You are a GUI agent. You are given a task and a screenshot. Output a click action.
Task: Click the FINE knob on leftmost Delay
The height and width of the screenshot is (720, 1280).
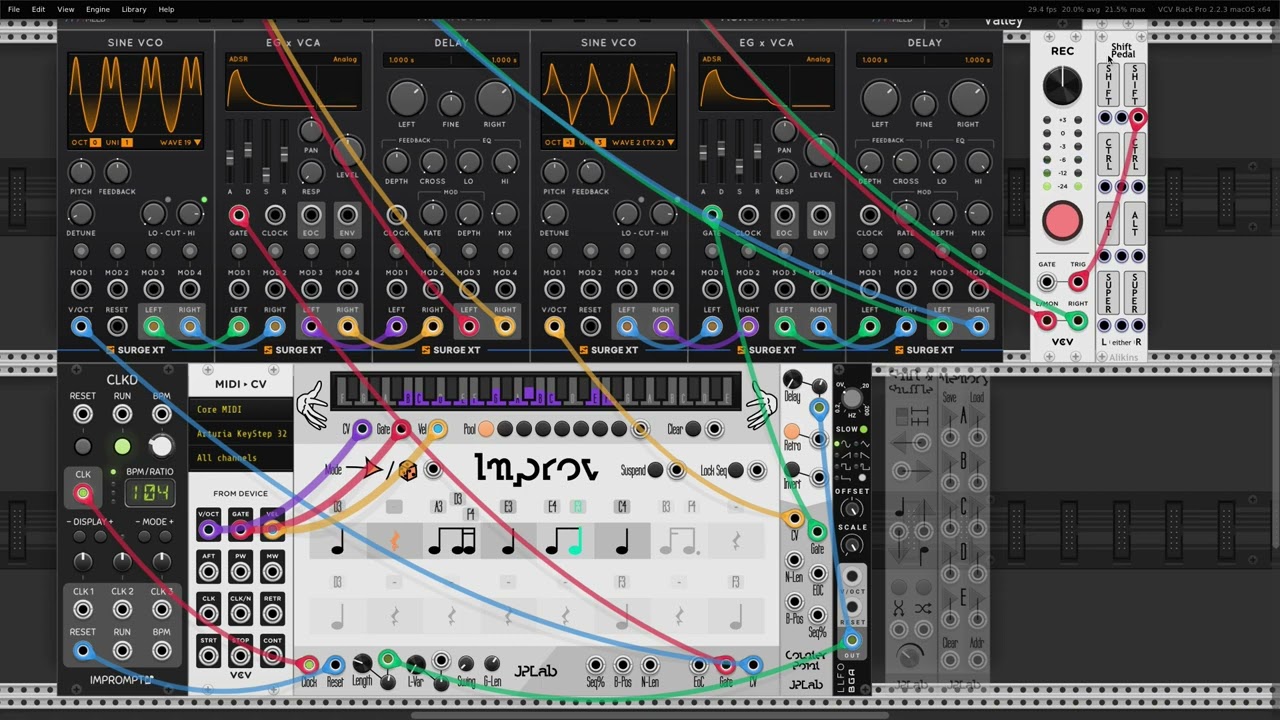pos(451,103)
